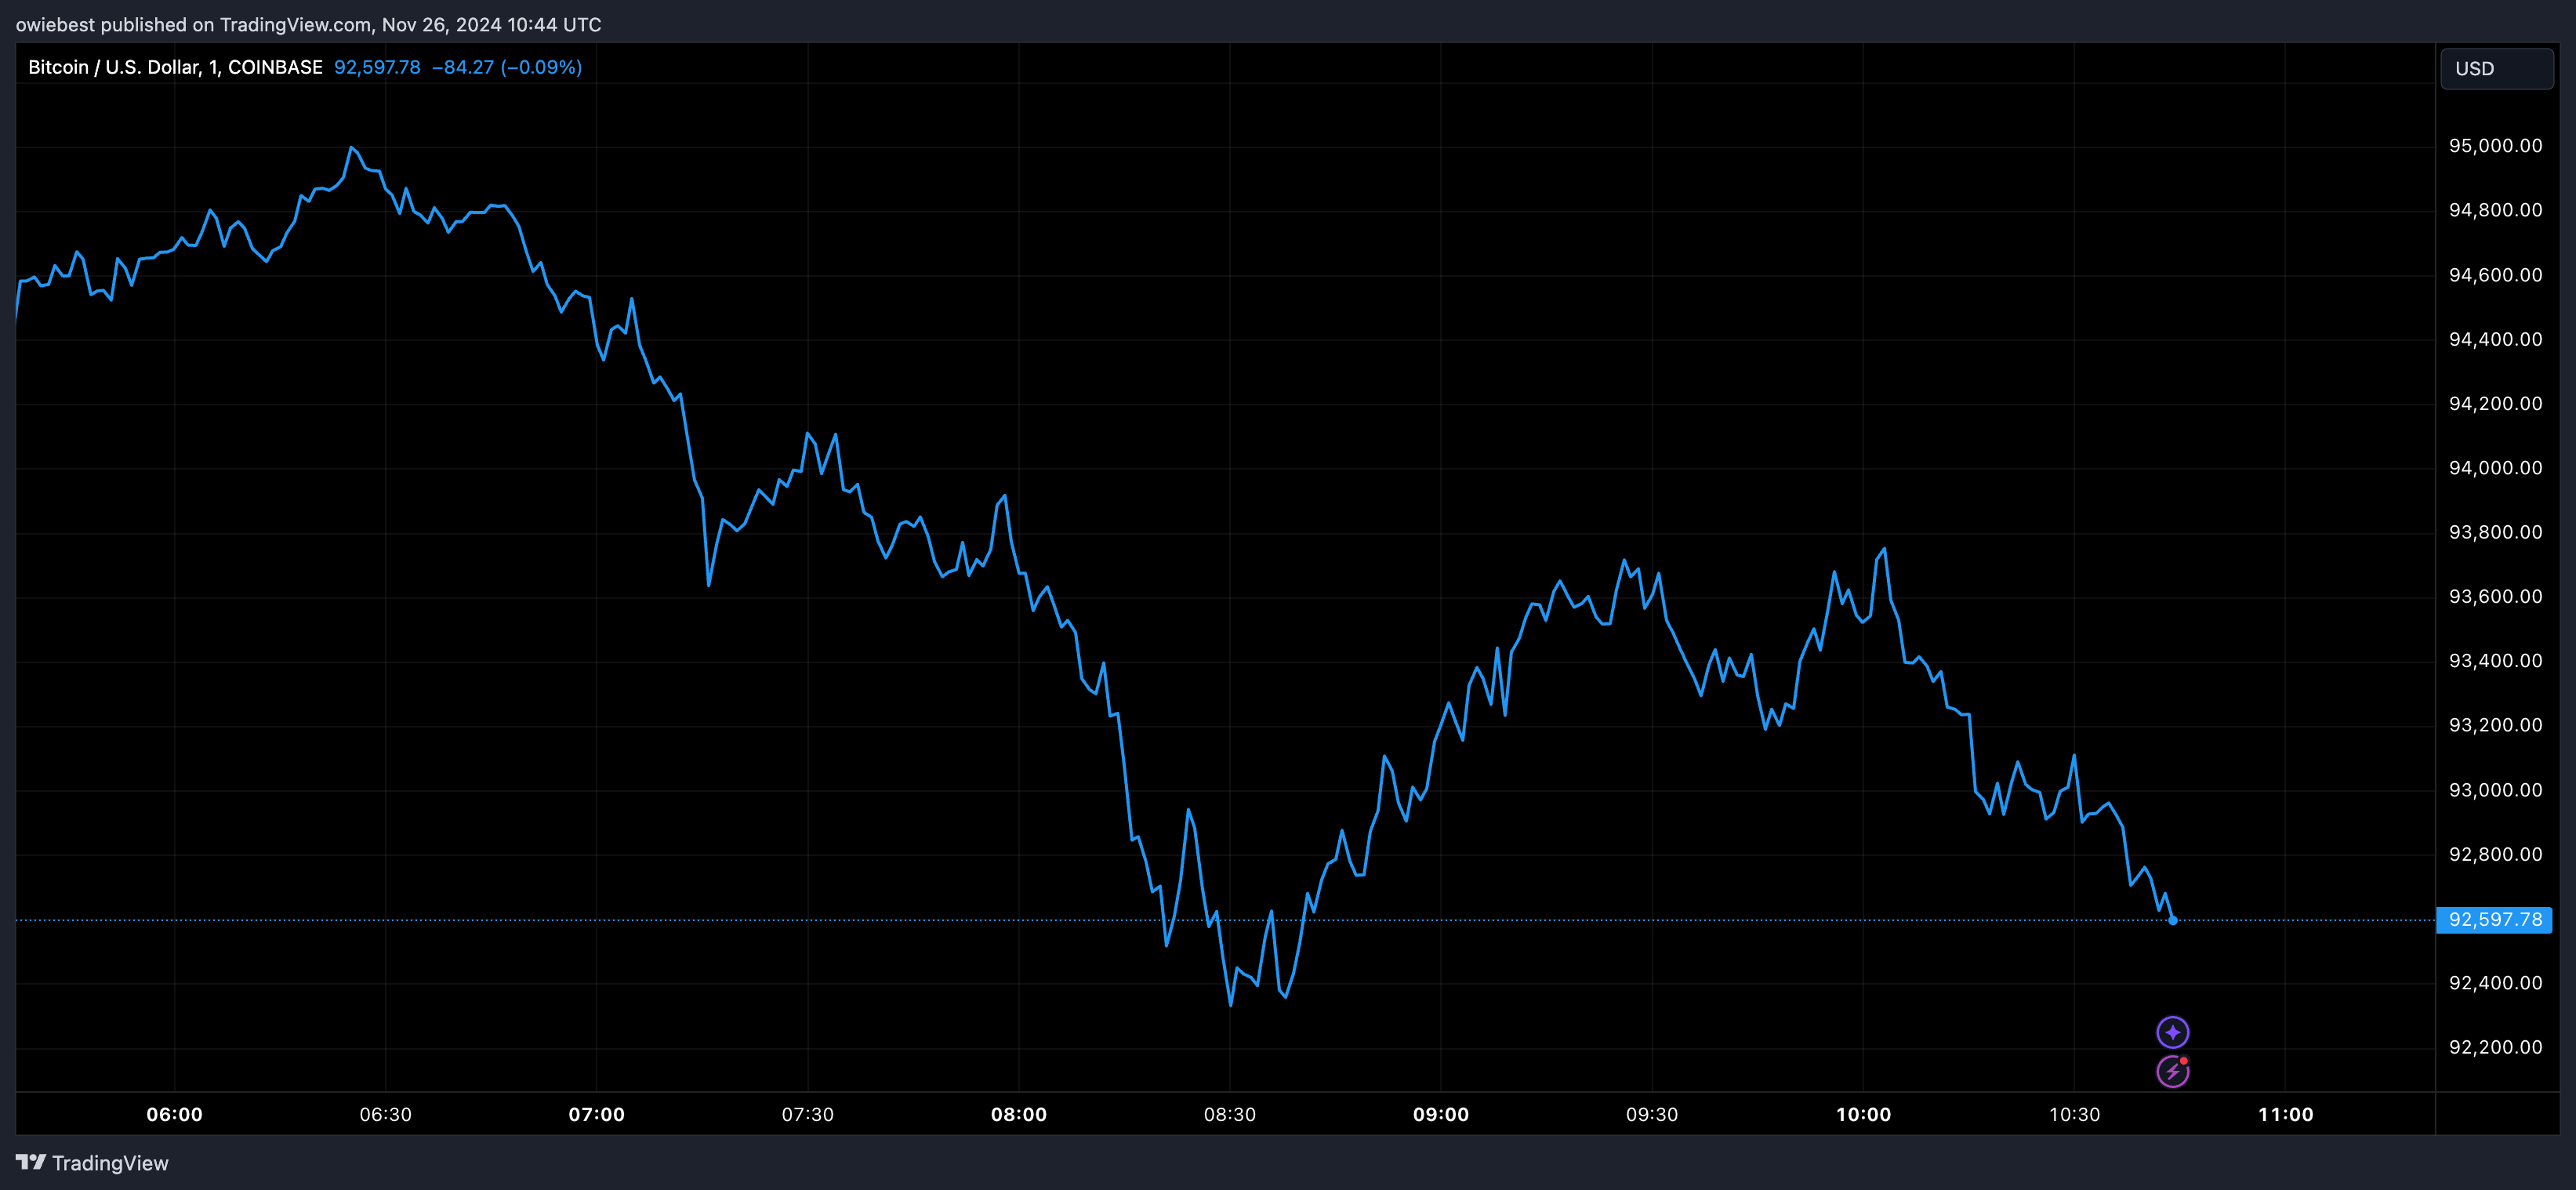Click the 07:30 time axis label
This screenshot has width=2576, height=1190.
(807, 1114)
